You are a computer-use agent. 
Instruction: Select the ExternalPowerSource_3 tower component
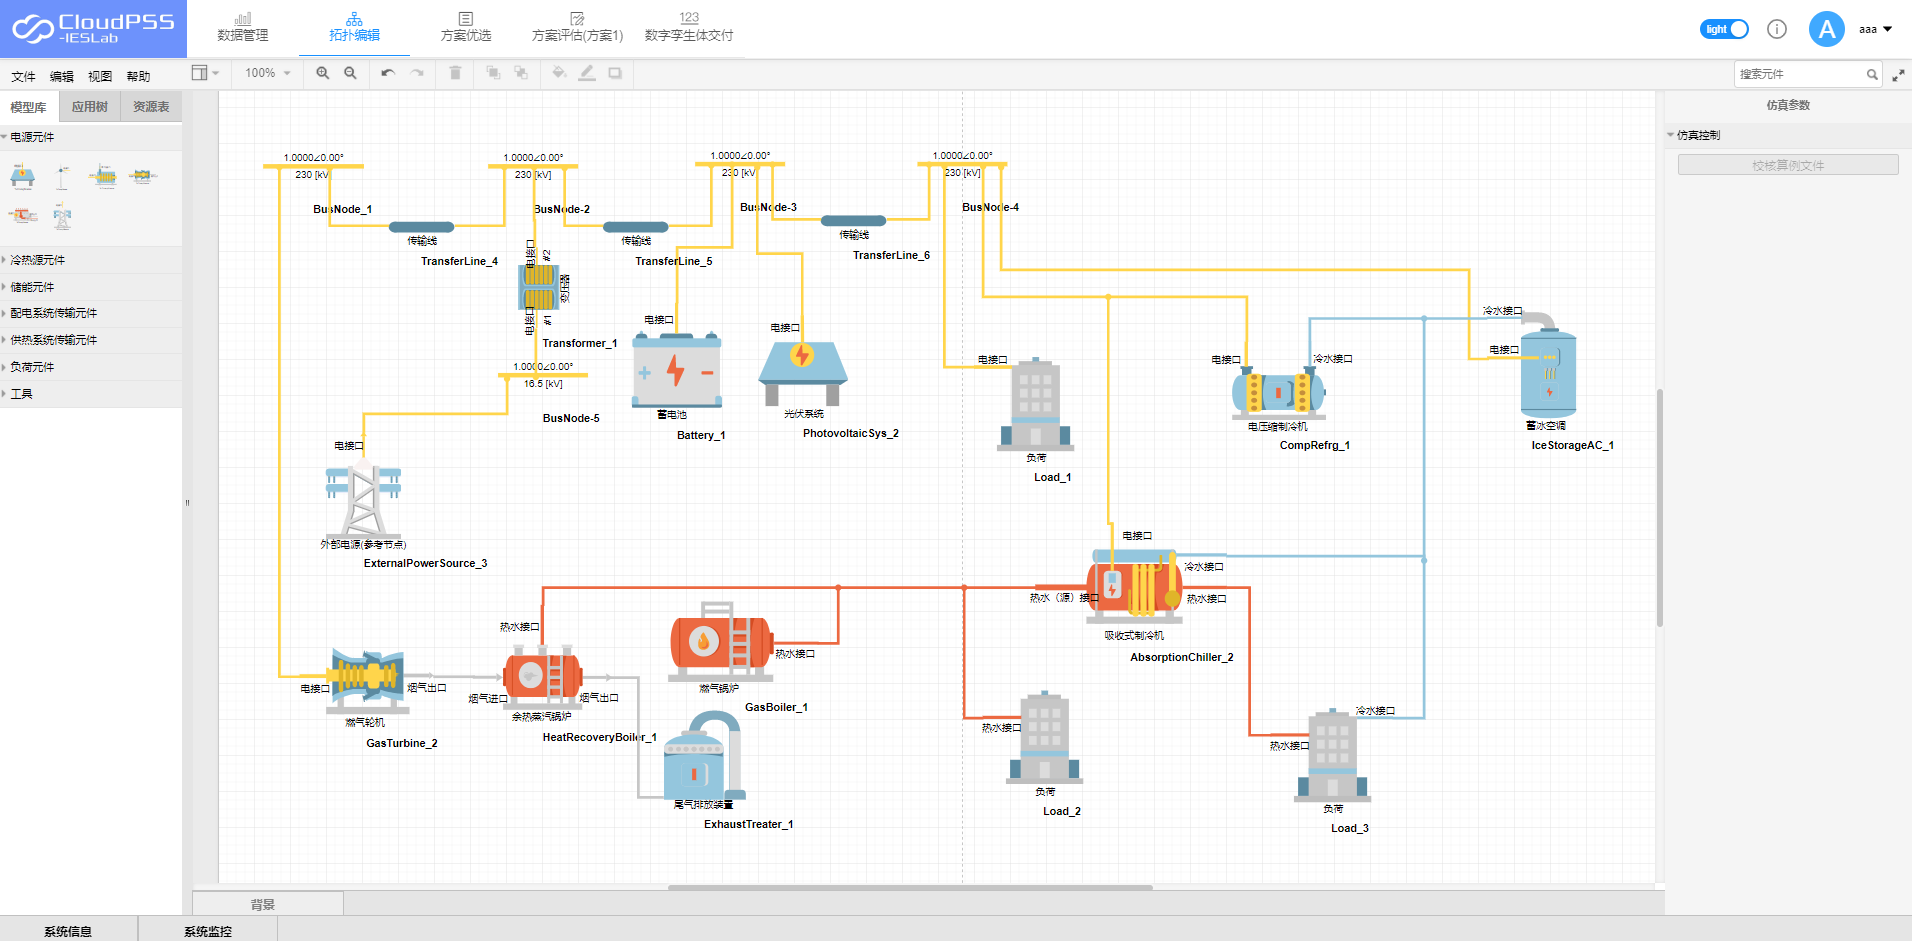(x=364, y=498)
